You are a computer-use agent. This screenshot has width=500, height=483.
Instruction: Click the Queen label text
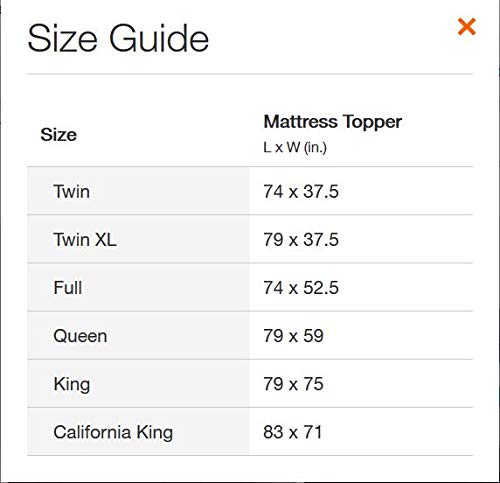80,336
